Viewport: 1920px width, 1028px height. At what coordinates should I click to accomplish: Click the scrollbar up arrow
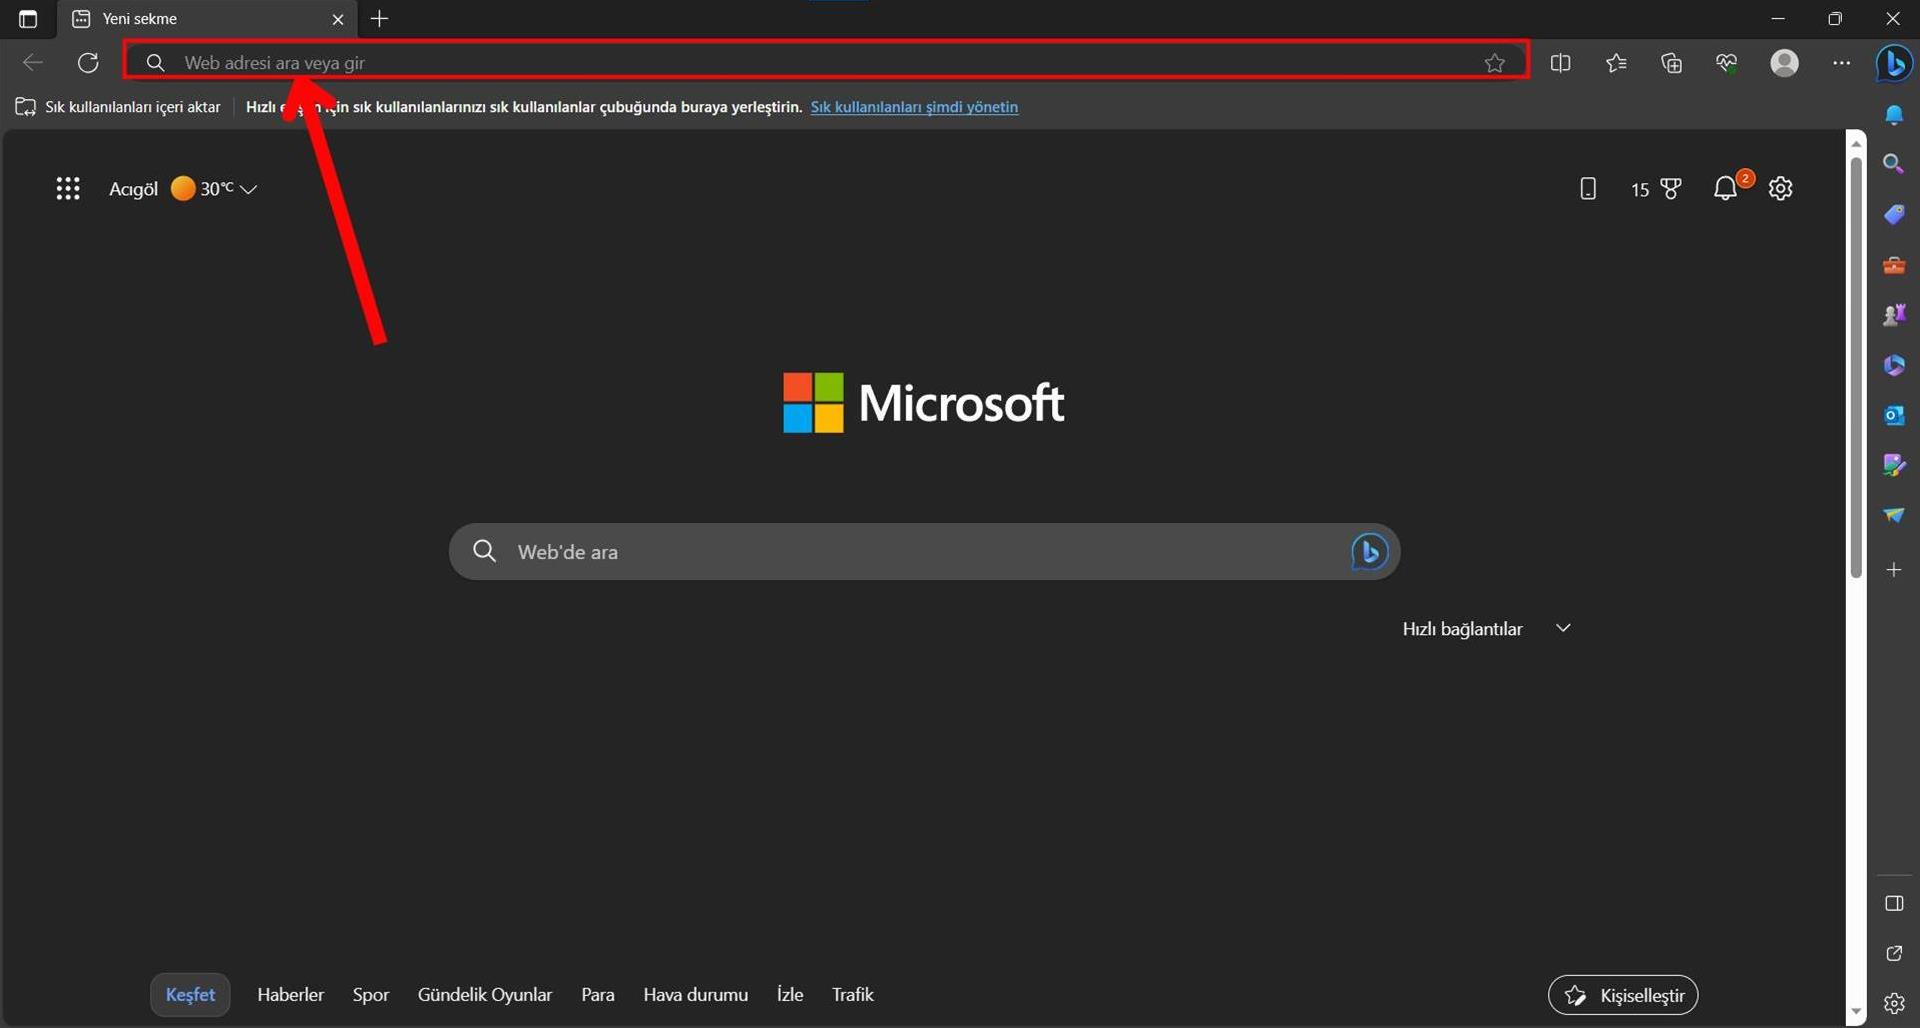tap(1856, 143)
